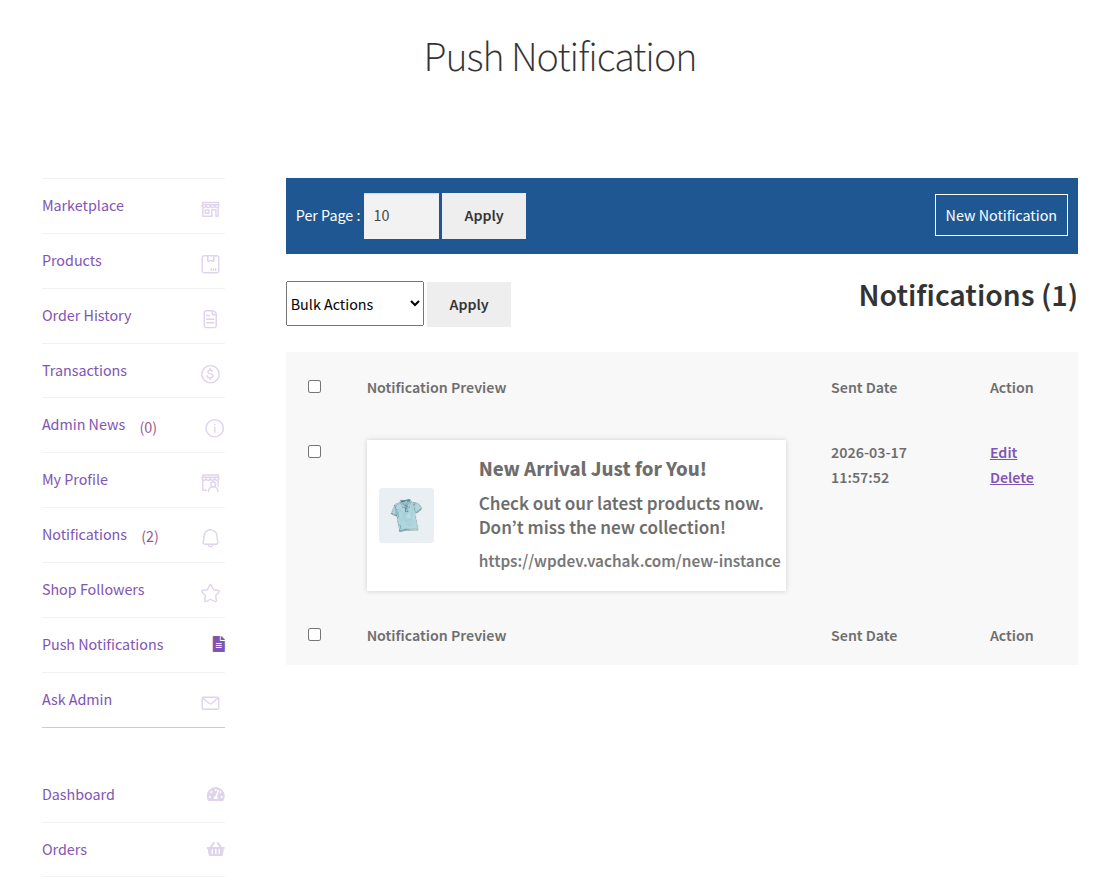The height and width of the screenshot is (880, 1120).
Task: Edit the New Arrival notification
Action: pyautogui.click(x=1003, y=452)
